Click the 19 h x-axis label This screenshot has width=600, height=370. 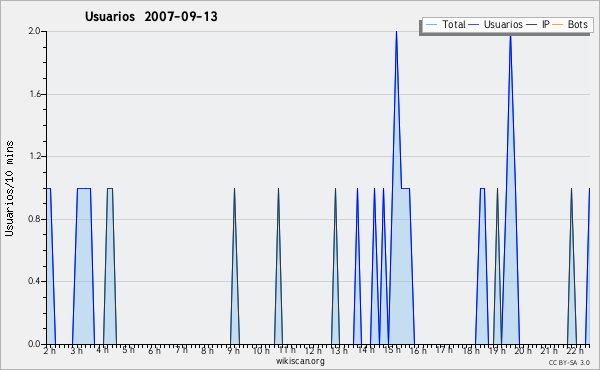[x=497, y=350]
